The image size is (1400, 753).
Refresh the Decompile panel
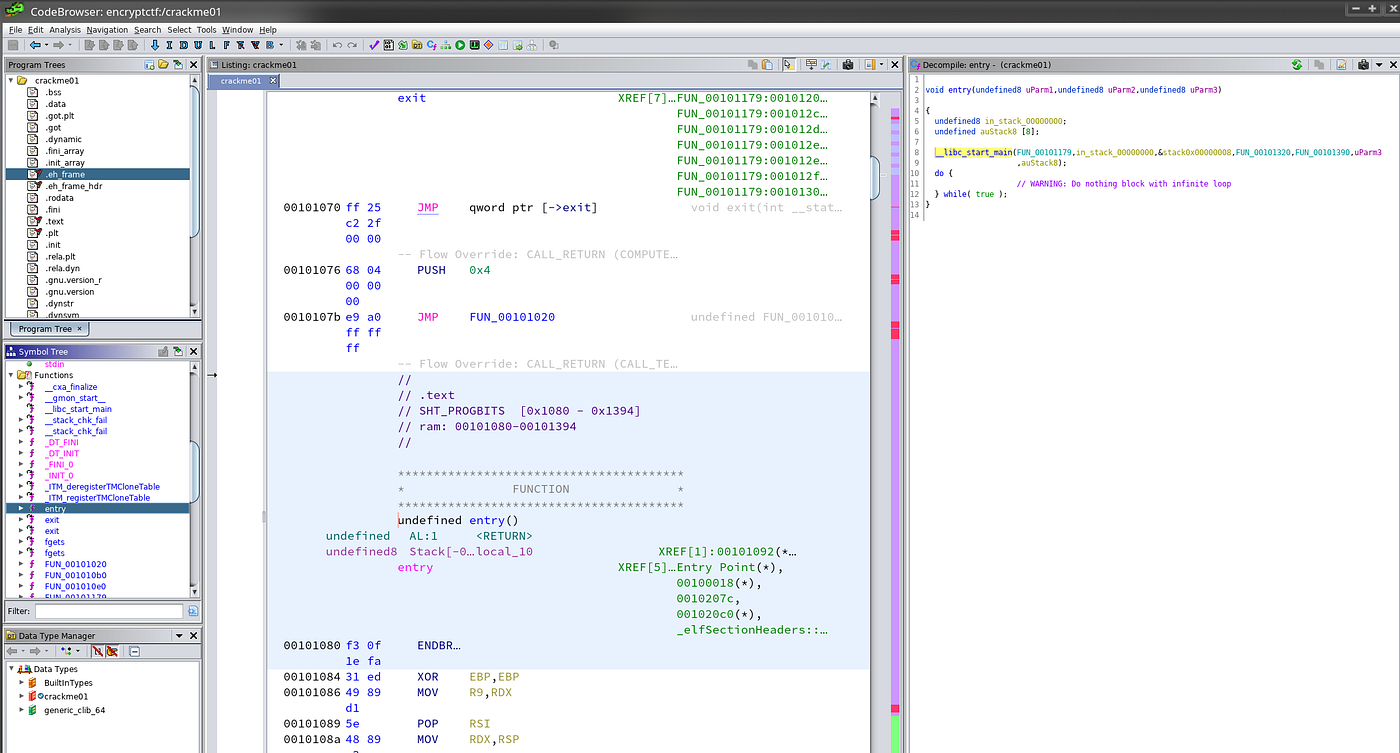(1296, 65)
